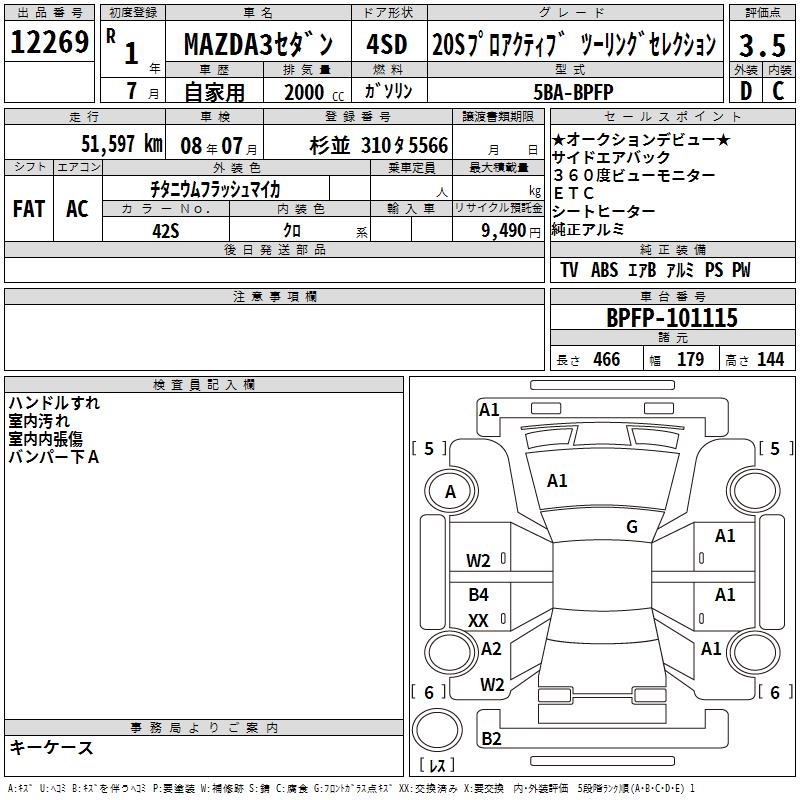
Task: Click "出品番号" header label
Action: click(x=49, y=13)
